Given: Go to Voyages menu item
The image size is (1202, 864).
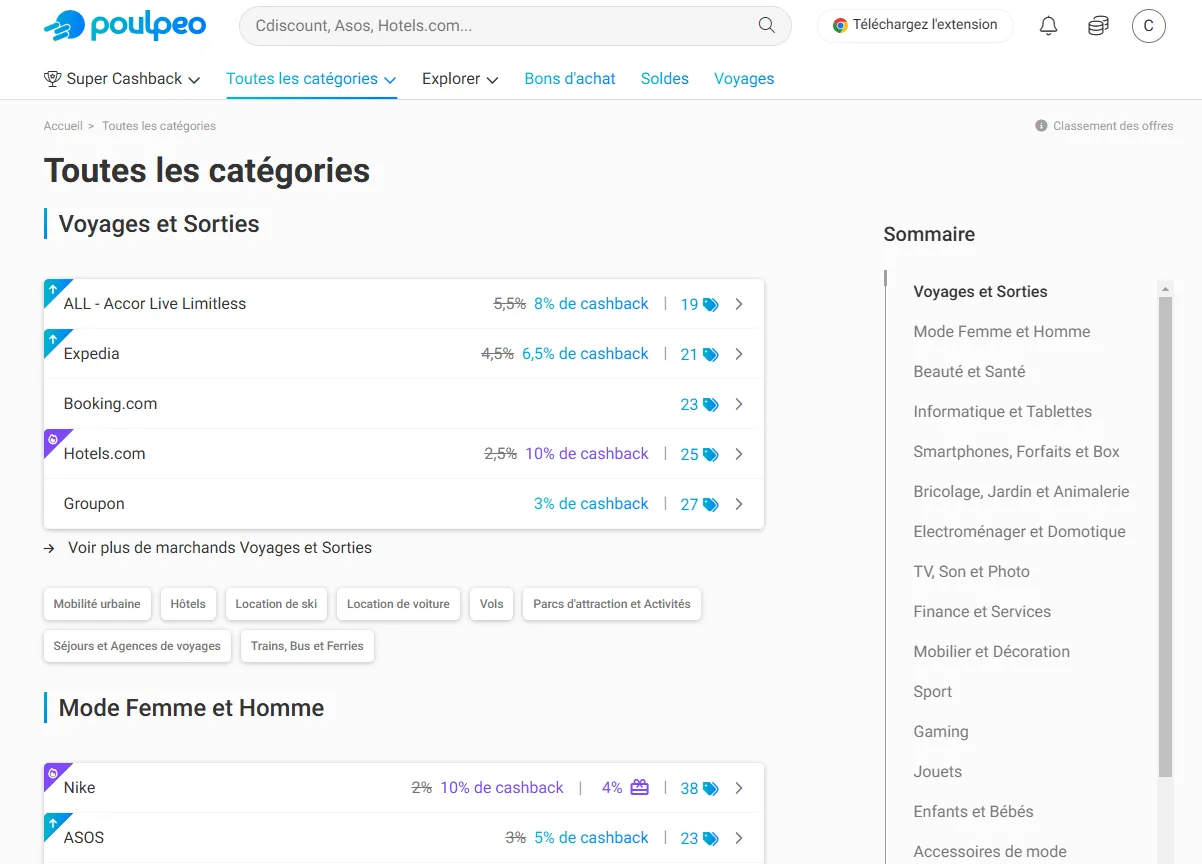Looking at the screenshot, I should tap(744, 78).
